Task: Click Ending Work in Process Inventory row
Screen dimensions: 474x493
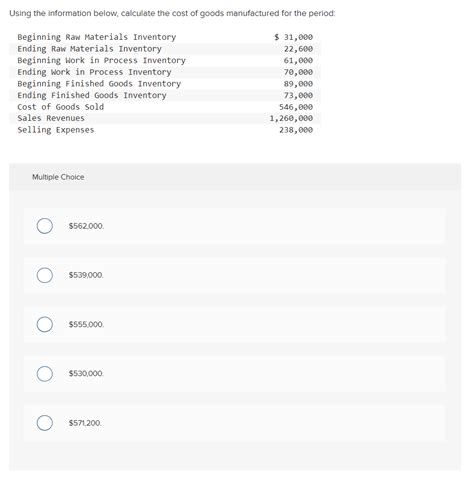Action: click(165, 72)
